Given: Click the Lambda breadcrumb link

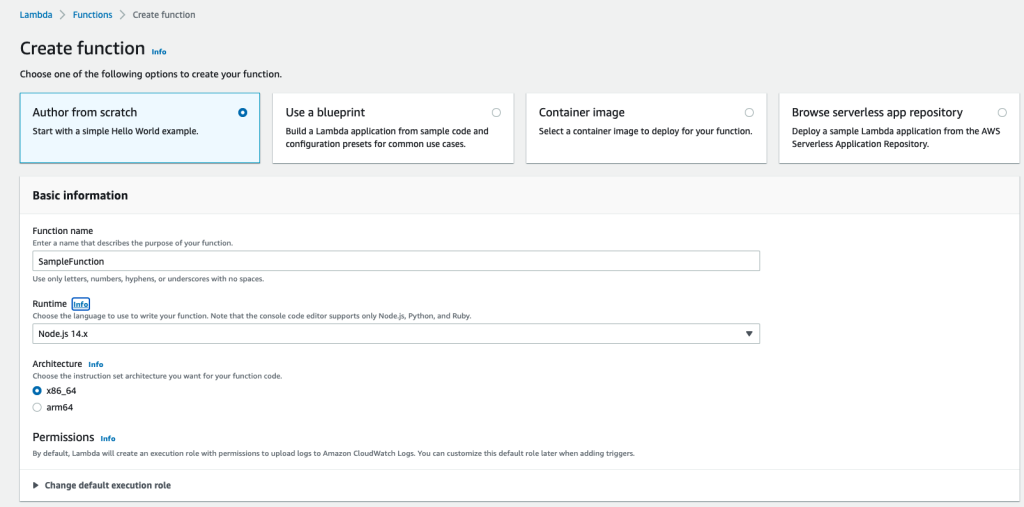Looking at the screenshot, I should coord(35,15).
